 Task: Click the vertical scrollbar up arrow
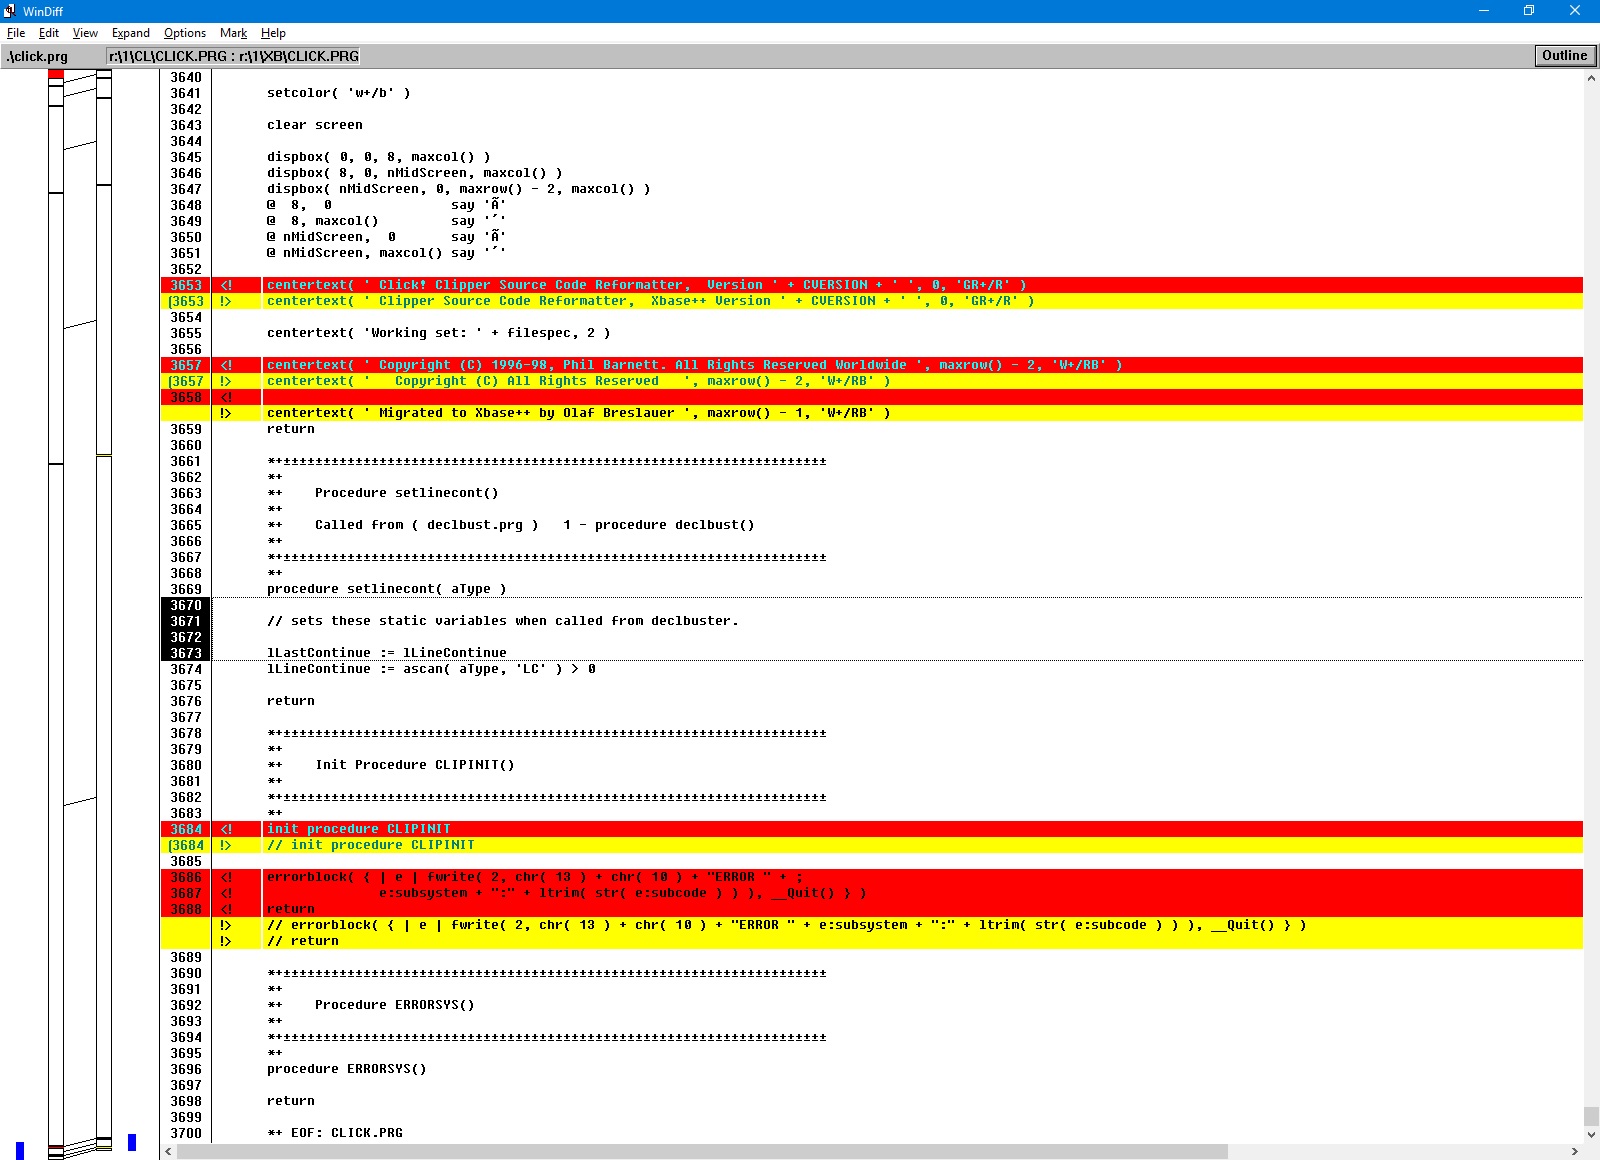click(1591, 78)
